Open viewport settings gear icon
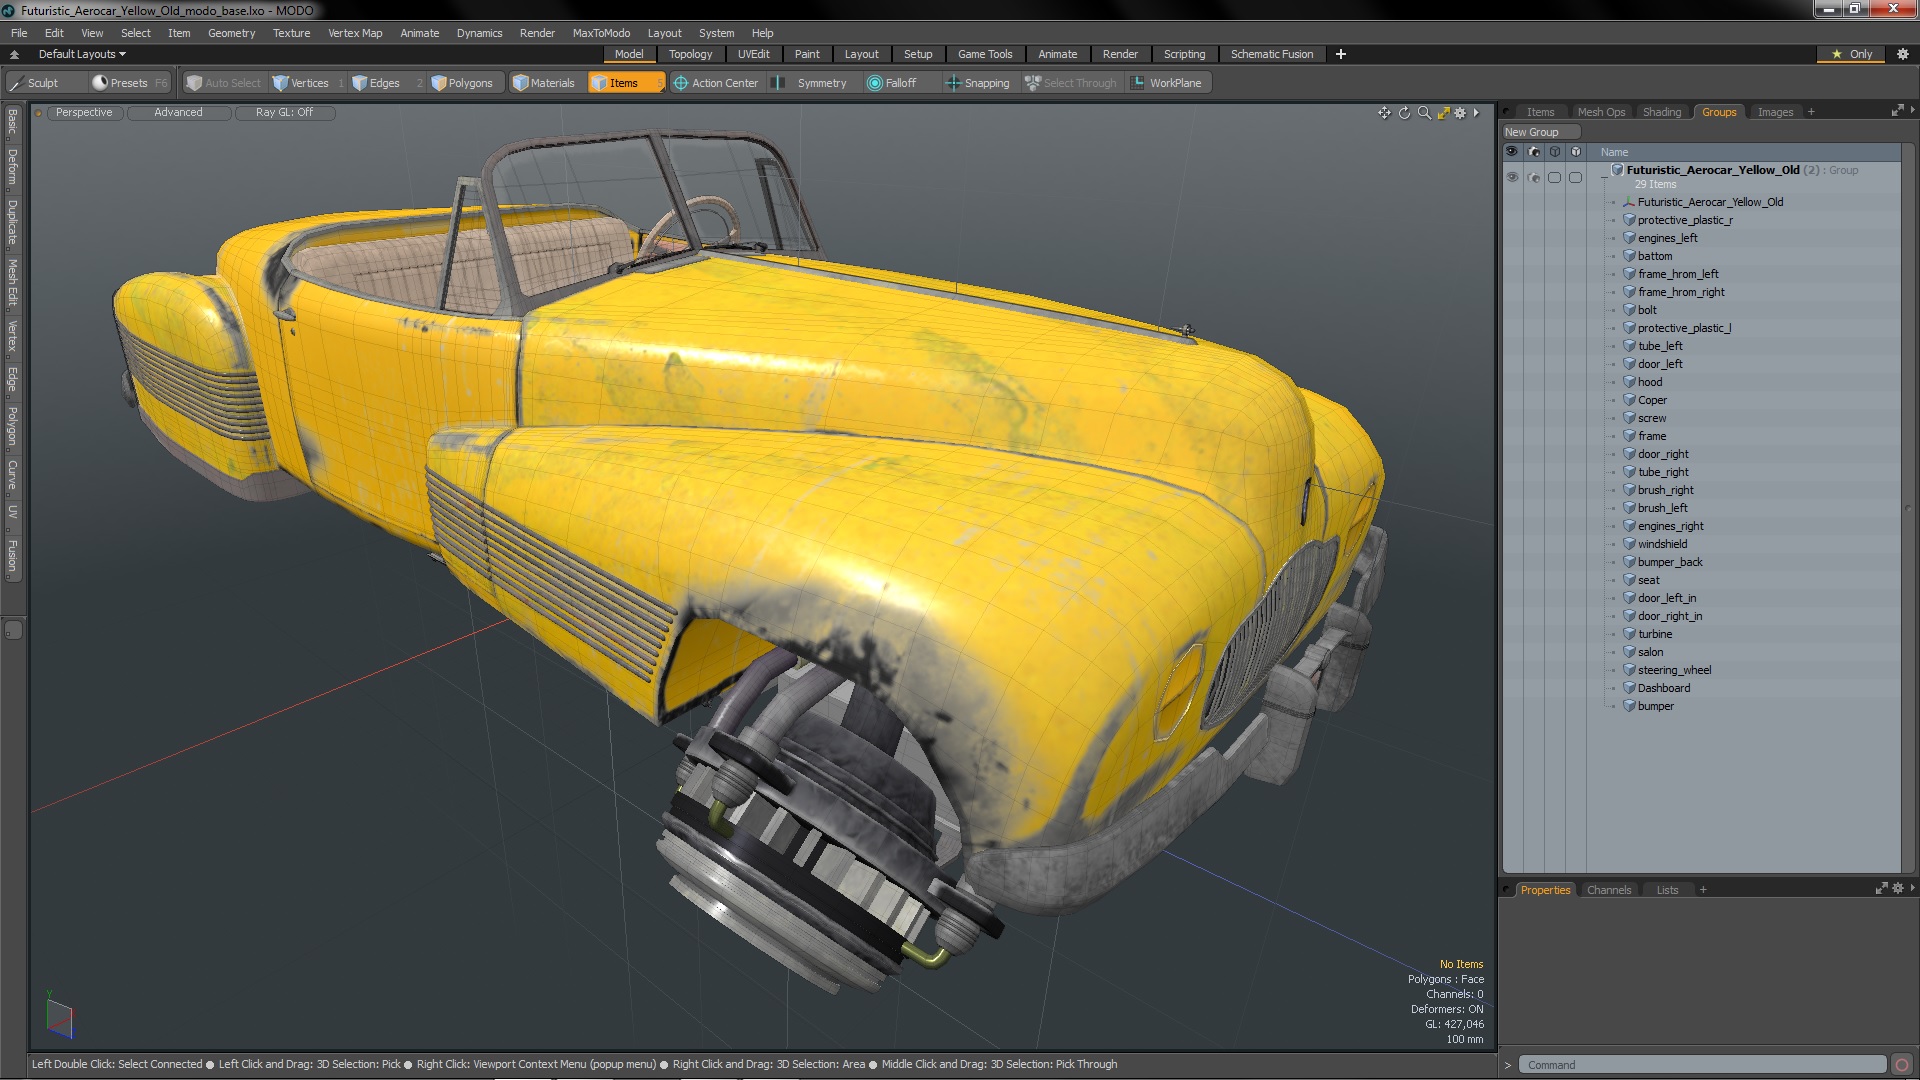 1460,113
